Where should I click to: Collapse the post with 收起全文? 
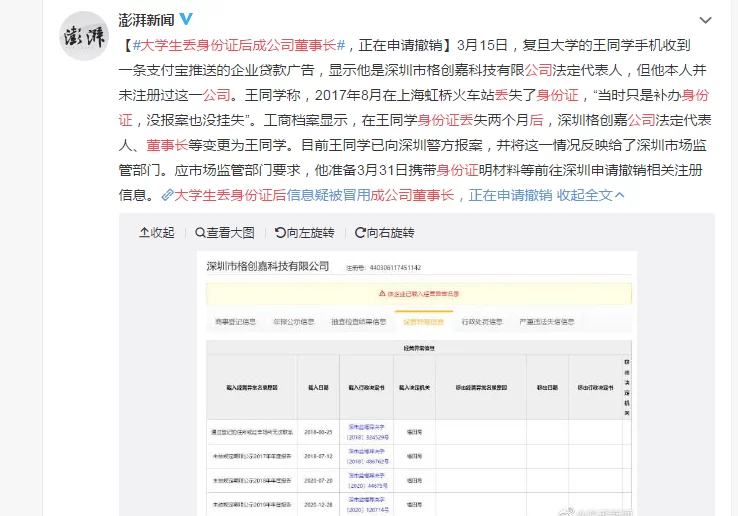point(584,195)
